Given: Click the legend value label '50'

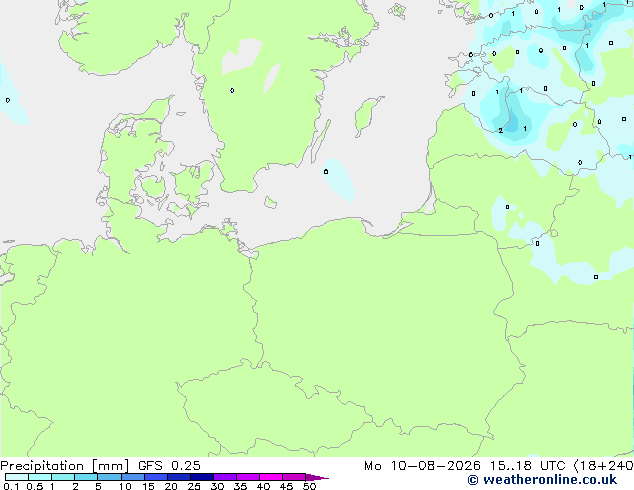Looking at the screenshot, I should point(309,486).
